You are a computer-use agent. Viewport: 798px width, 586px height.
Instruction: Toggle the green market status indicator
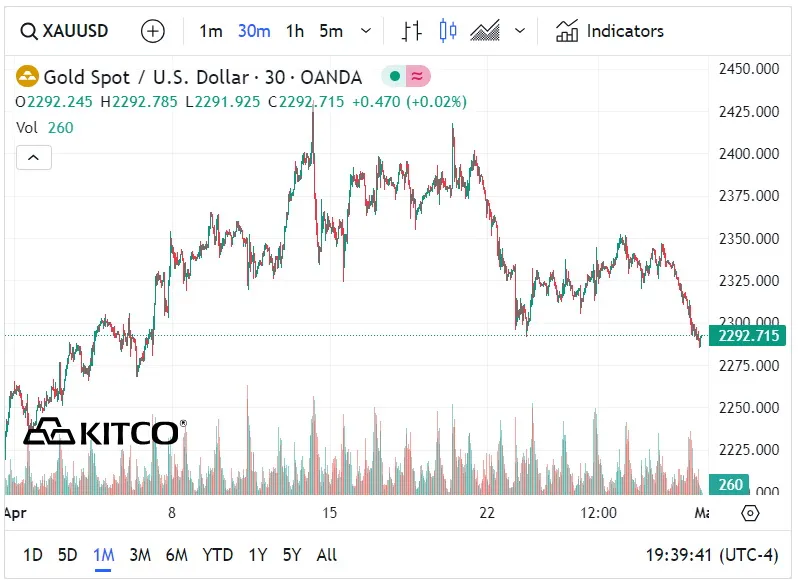(x=395, y=77)
